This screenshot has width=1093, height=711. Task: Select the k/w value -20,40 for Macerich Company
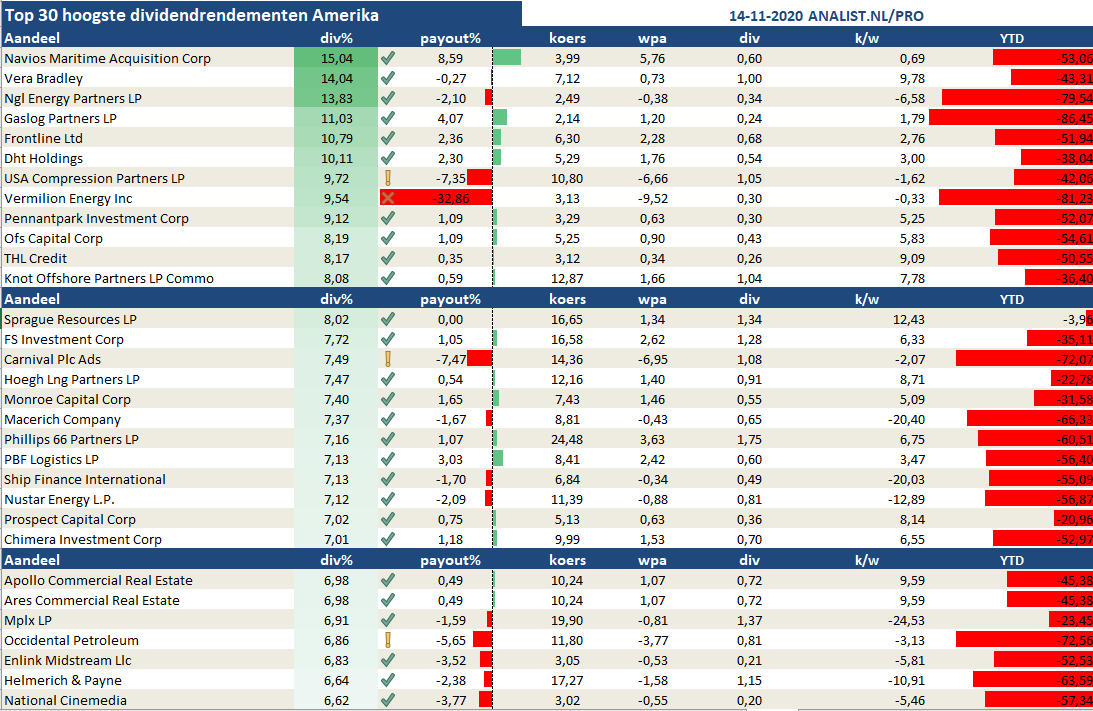pyautogui.click(x=906, y=420)
